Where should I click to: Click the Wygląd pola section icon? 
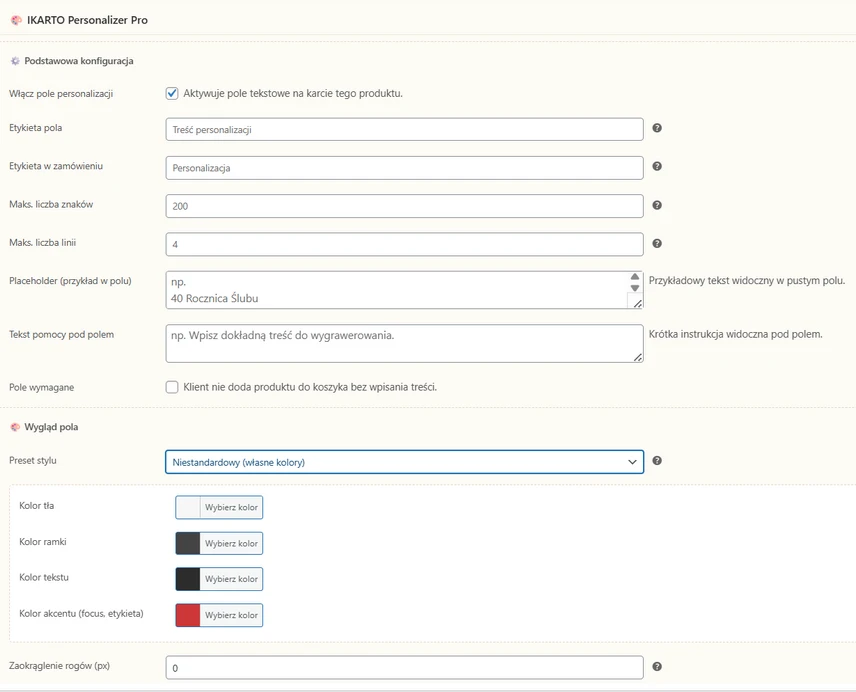coord(15,427)
